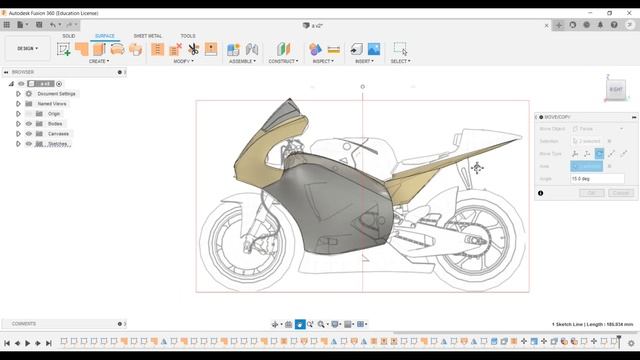Select the Unstitch tool
Image resolution: width=640 pixels, height=360 pixels.
click(x=175, y=49)
